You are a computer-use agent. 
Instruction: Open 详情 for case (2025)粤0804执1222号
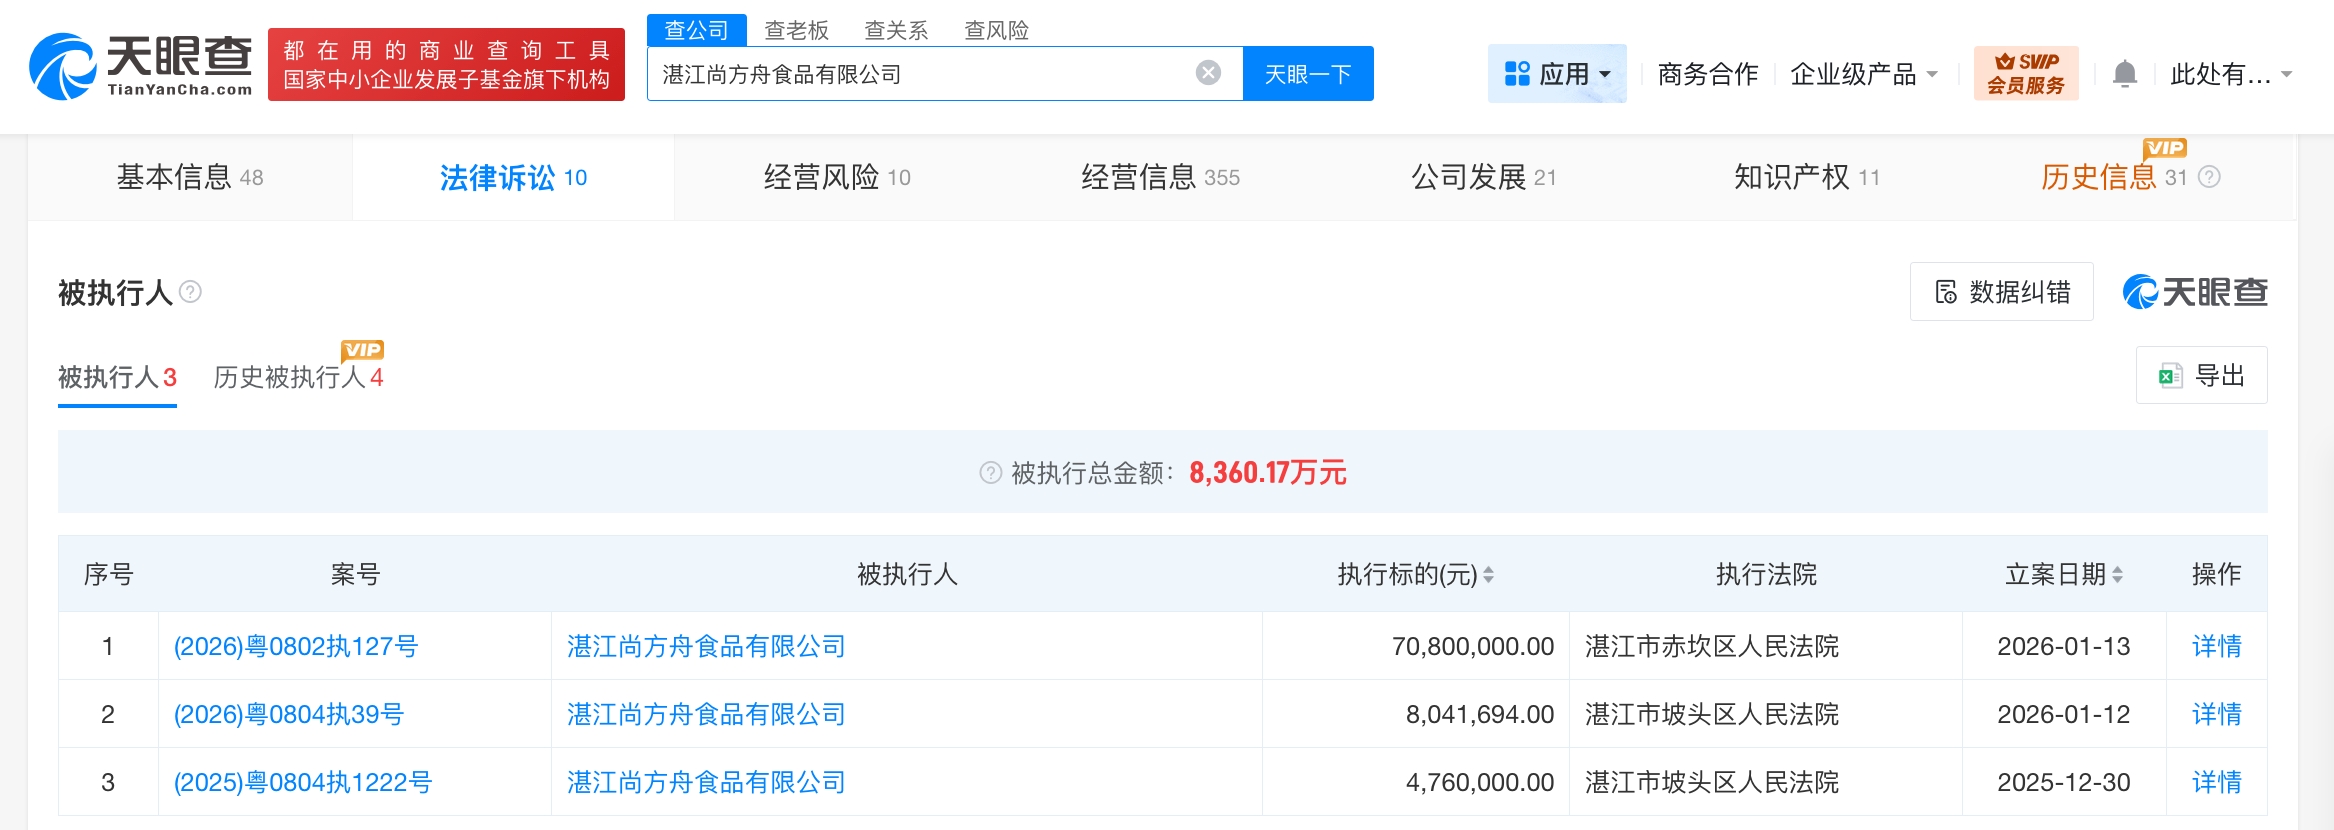point(2216,782)
